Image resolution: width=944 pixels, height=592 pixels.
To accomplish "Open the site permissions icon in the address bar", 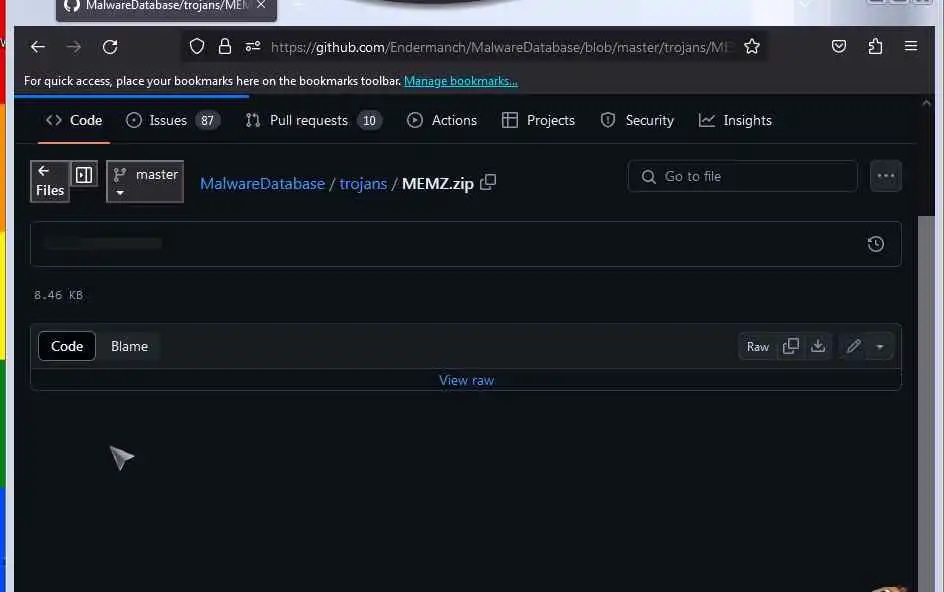I will pos(253,46).
